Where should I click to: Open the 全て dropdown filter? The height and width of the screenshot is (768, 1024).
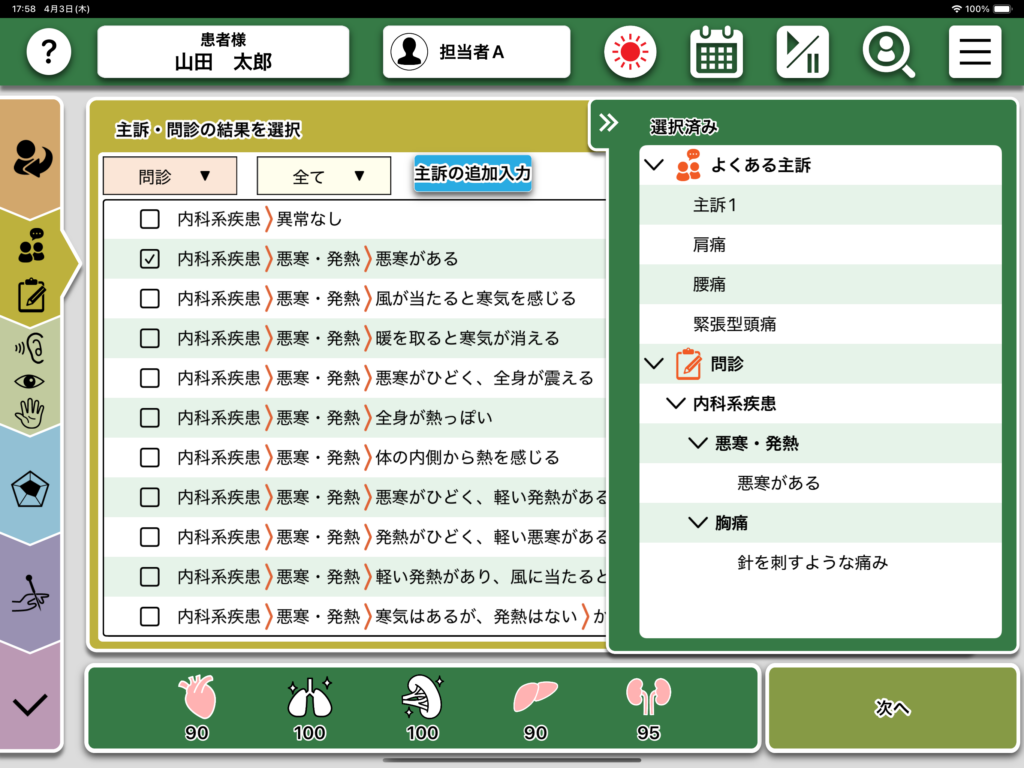pos(323,176)
